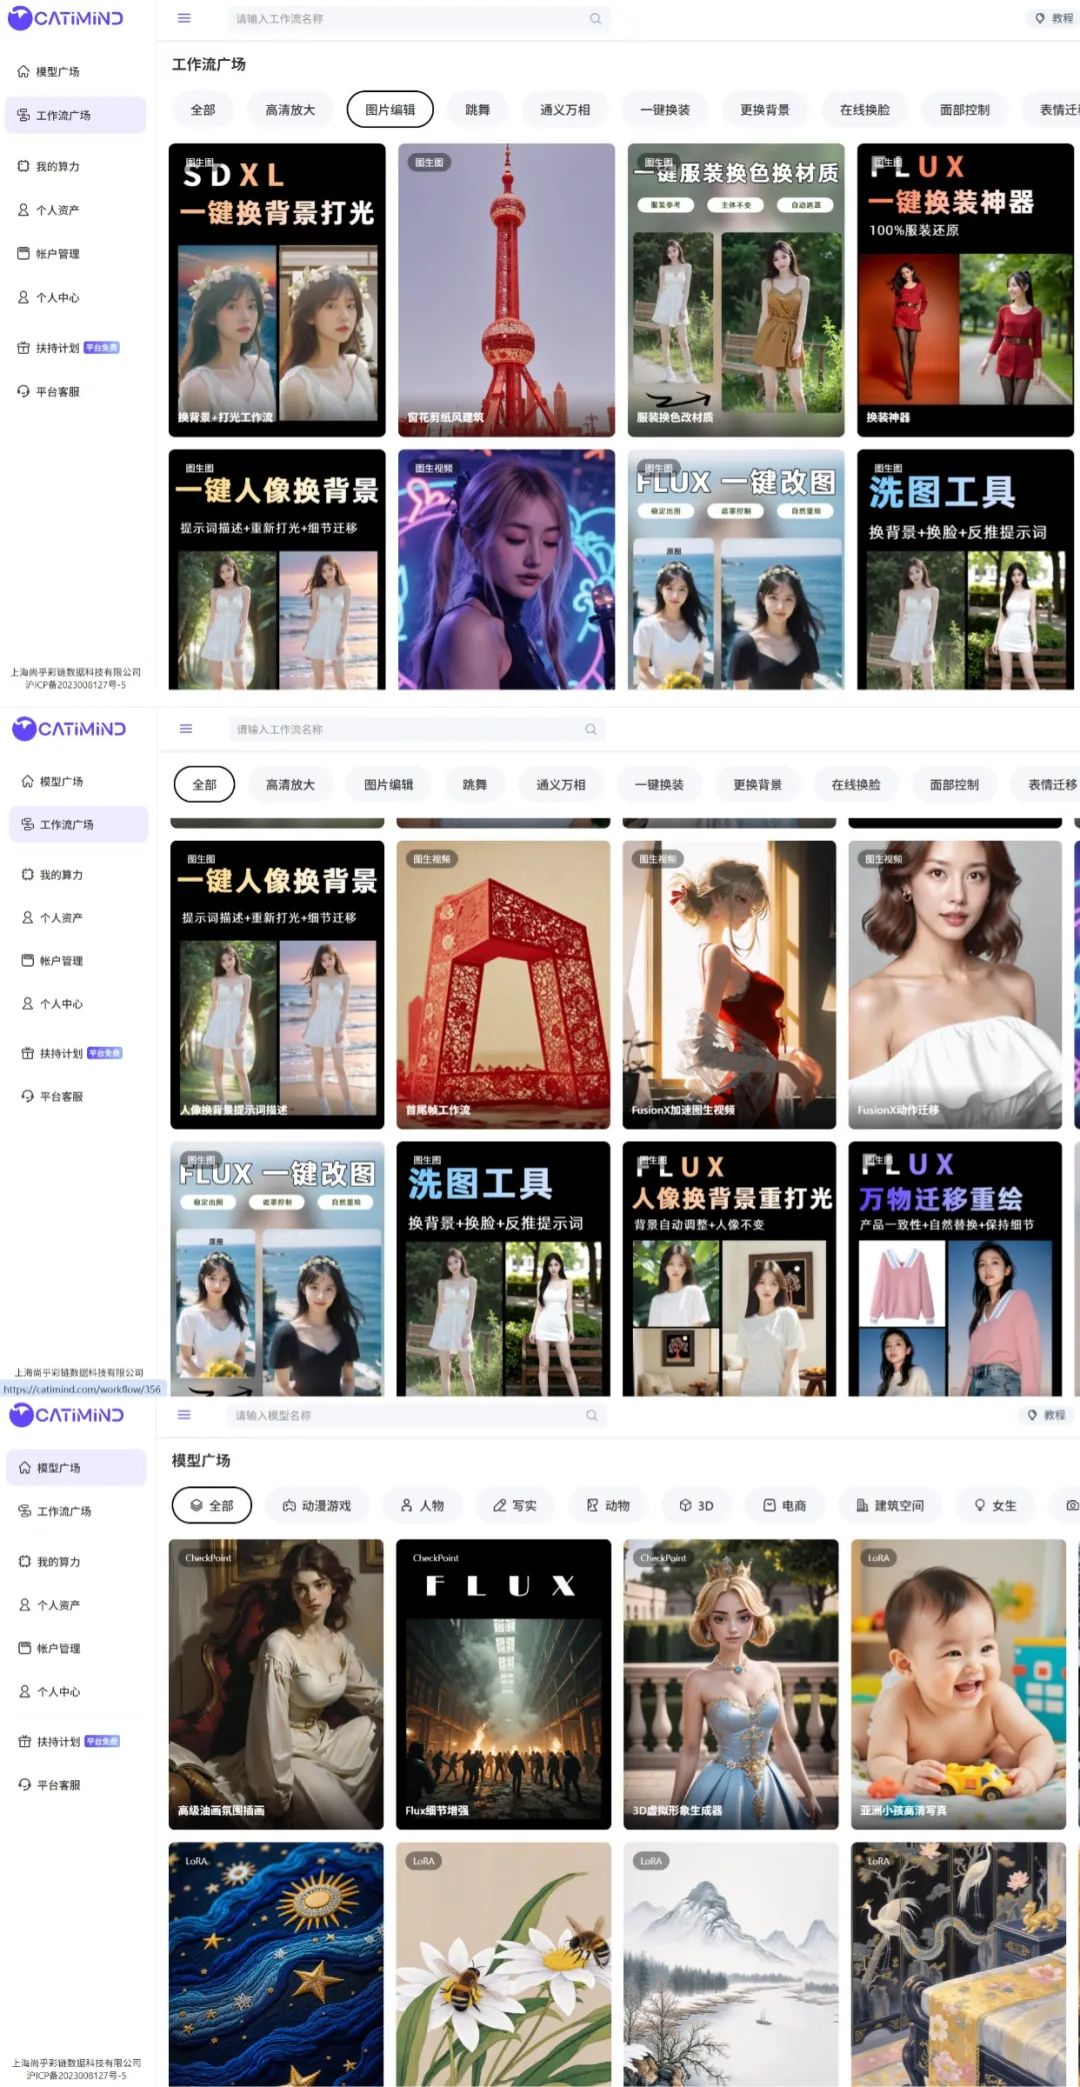Click the 个人中心 icon on the 模型广场 page

[x=25, y=1691]
